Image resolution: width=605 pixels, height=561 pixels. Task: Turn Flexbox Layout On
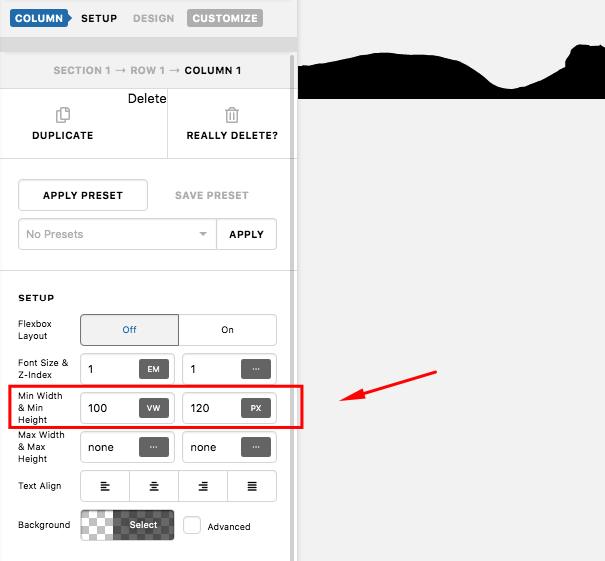click(x=227, y=330)
